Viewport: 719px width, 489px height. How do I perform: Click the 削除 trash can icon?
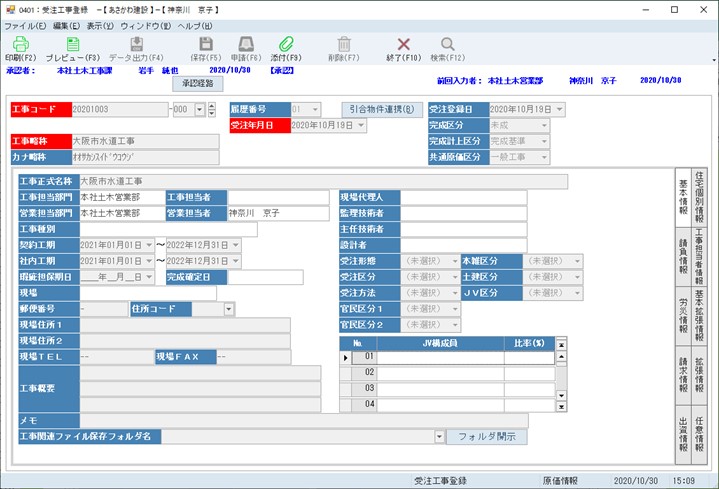(344, 44)
